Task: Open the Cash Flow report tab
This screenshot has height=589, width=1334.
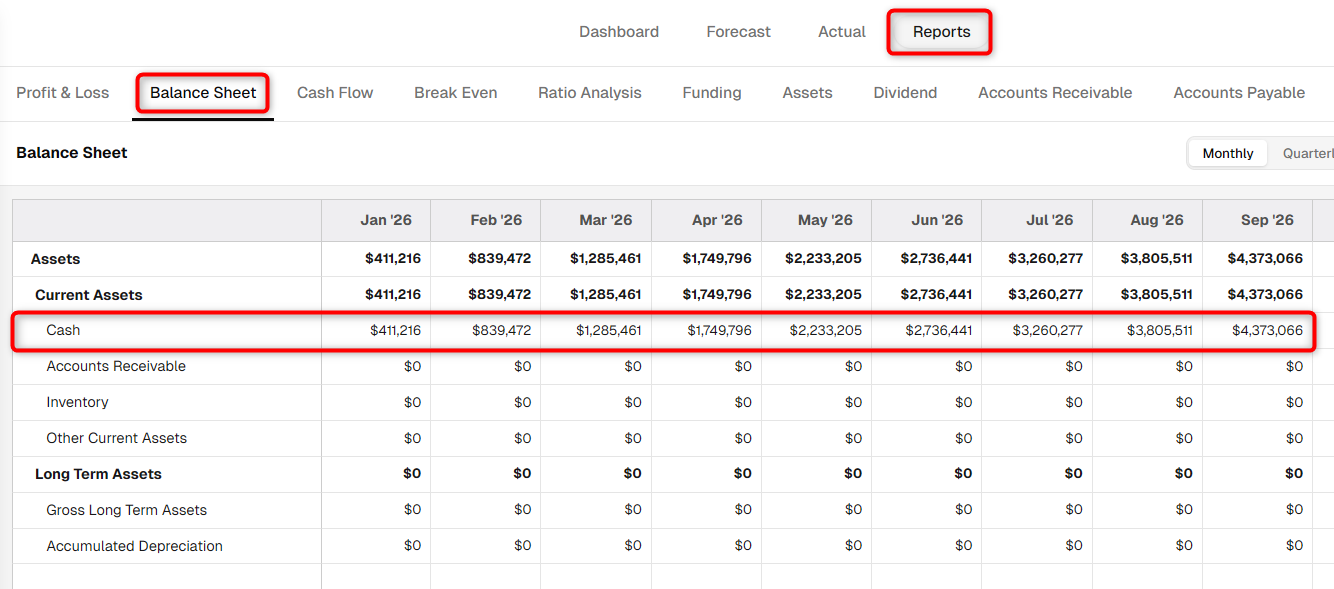Action: click(x=335, y=93)
